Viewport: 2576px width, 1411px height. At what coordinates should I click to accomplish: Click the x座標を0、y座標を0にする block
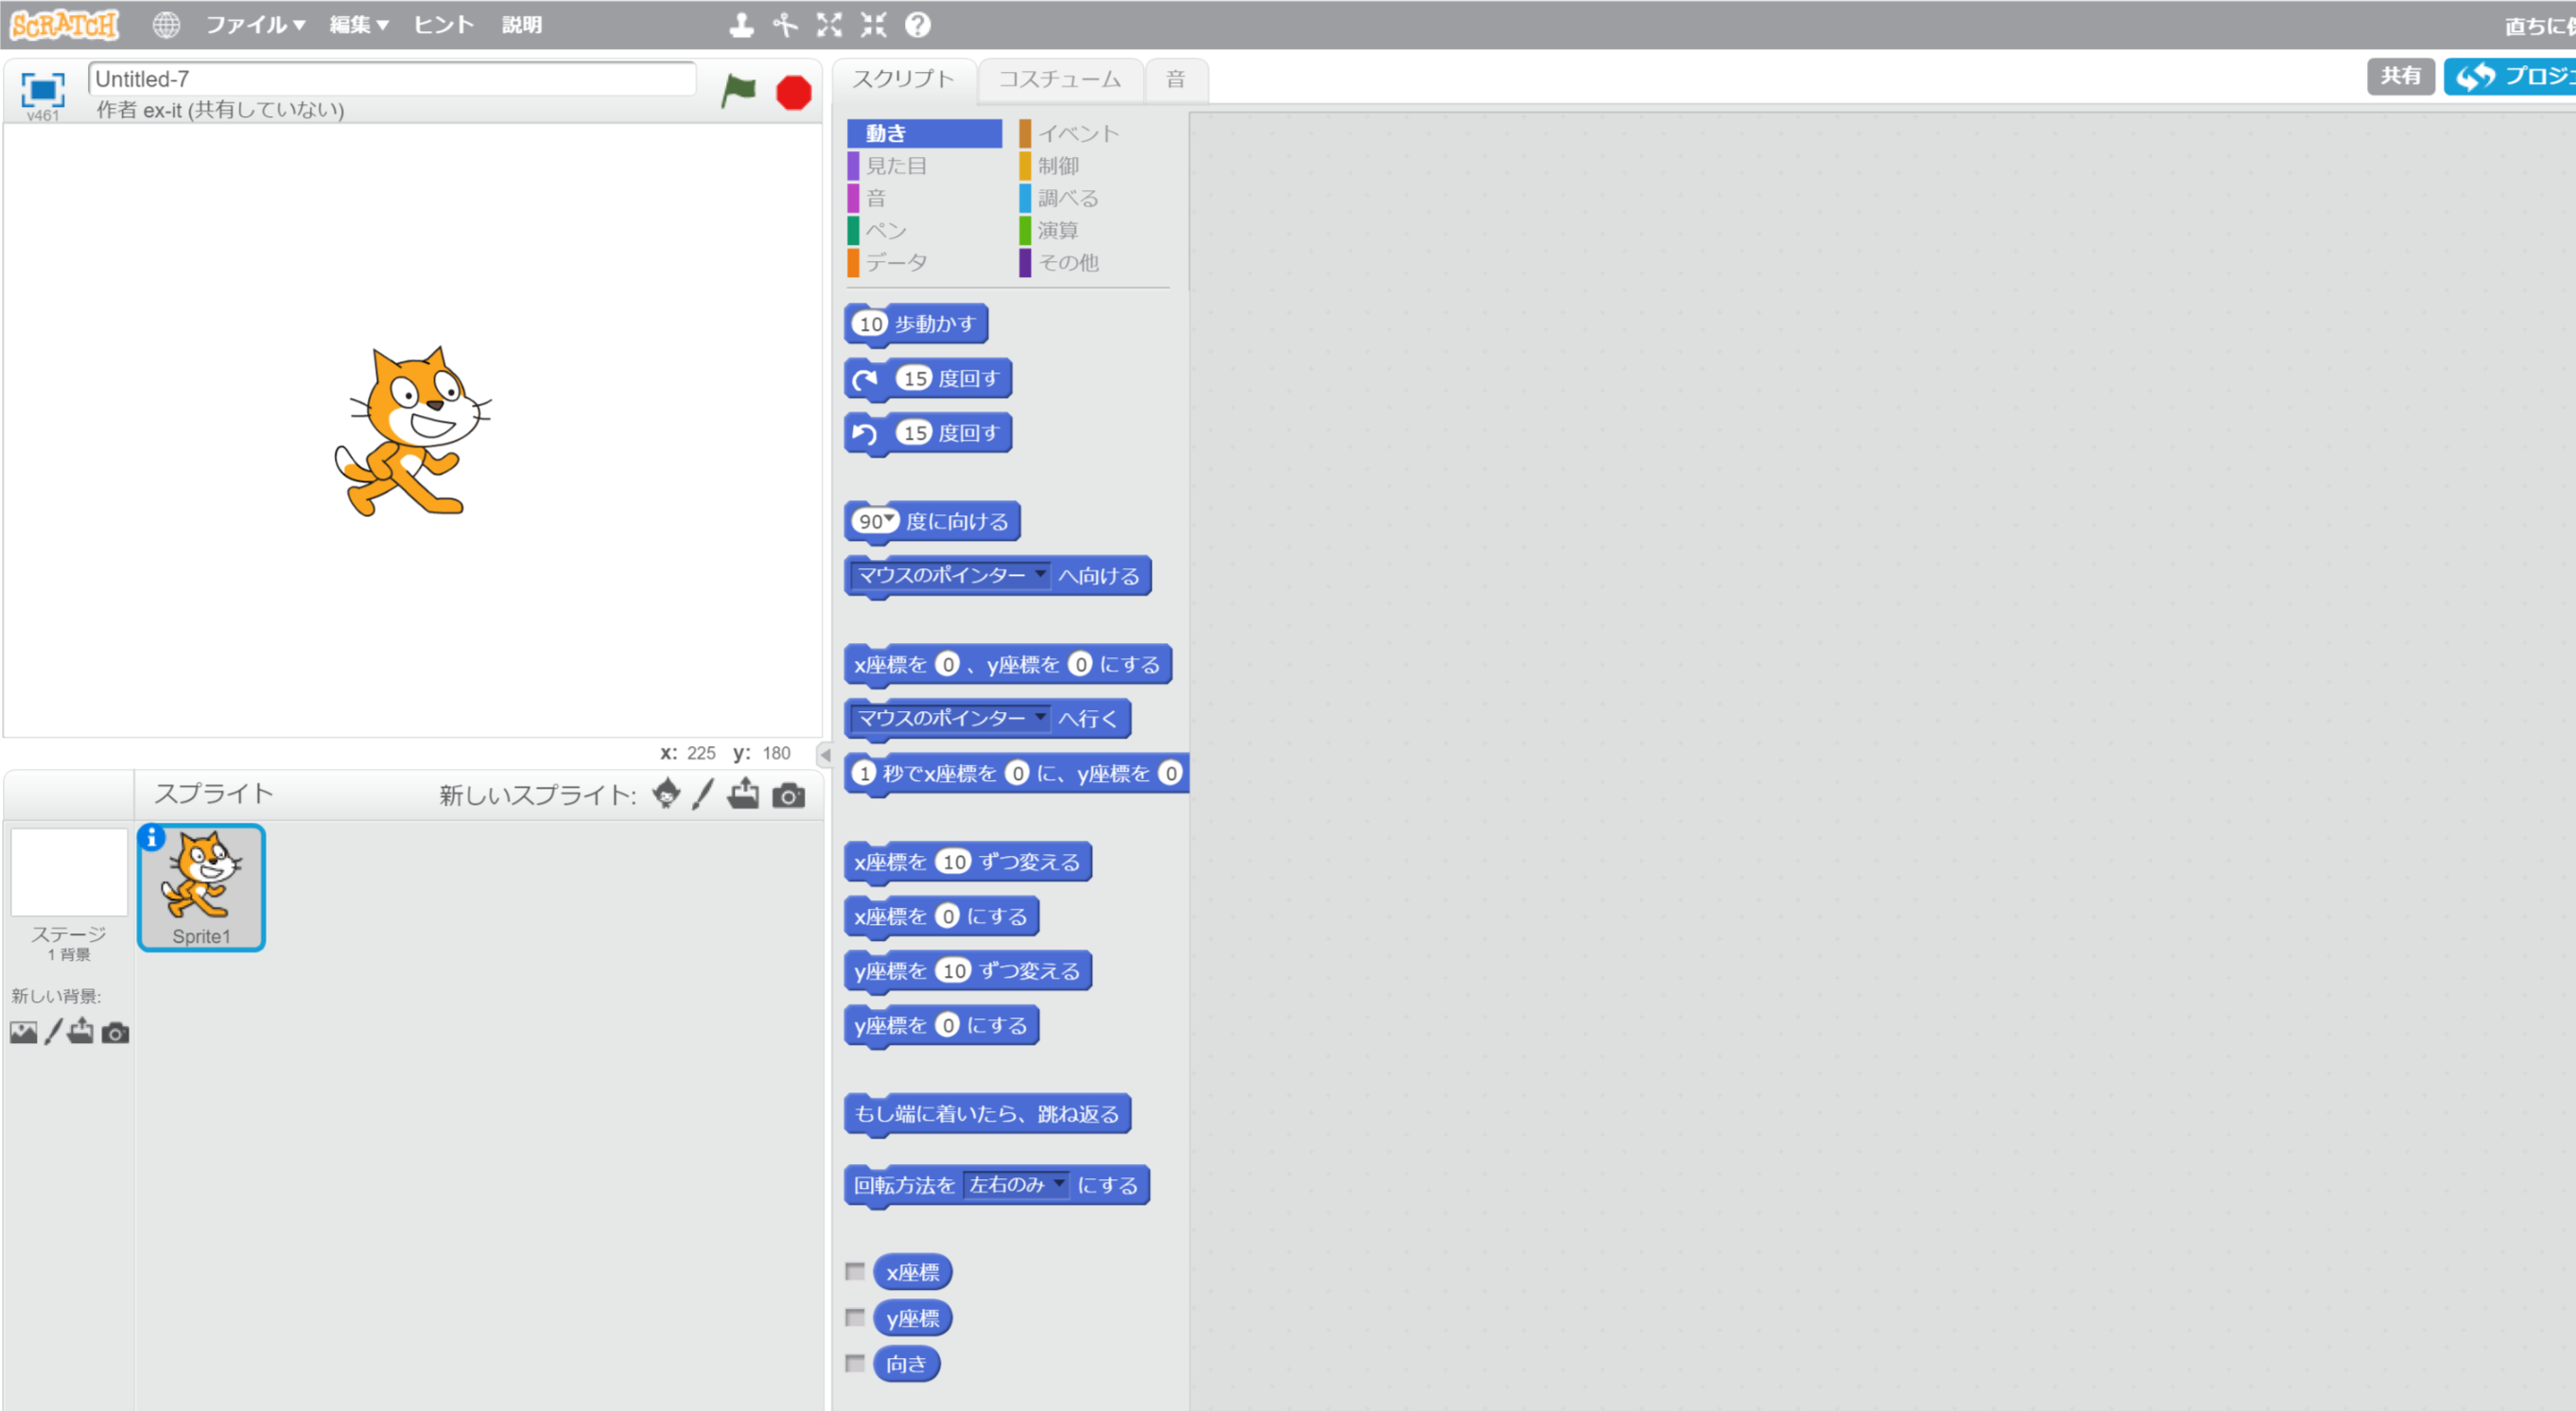[1008, 664]
